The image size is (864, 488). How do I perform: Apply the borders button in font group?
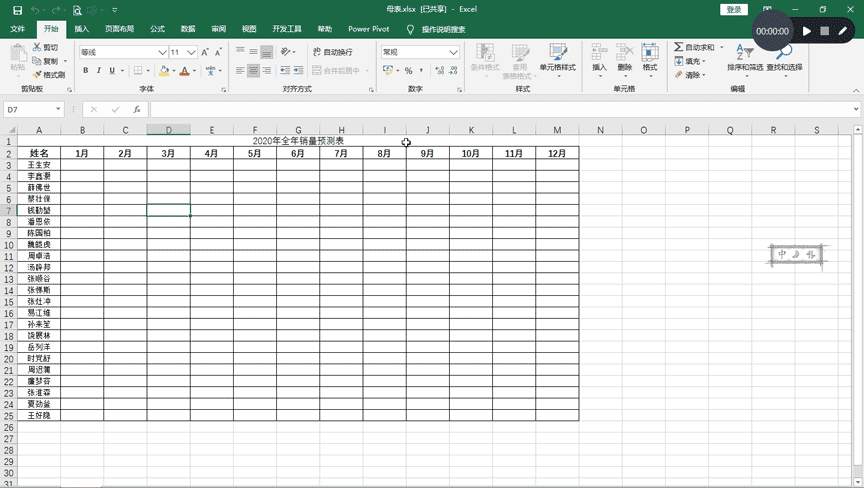click(x=138, y=71)
